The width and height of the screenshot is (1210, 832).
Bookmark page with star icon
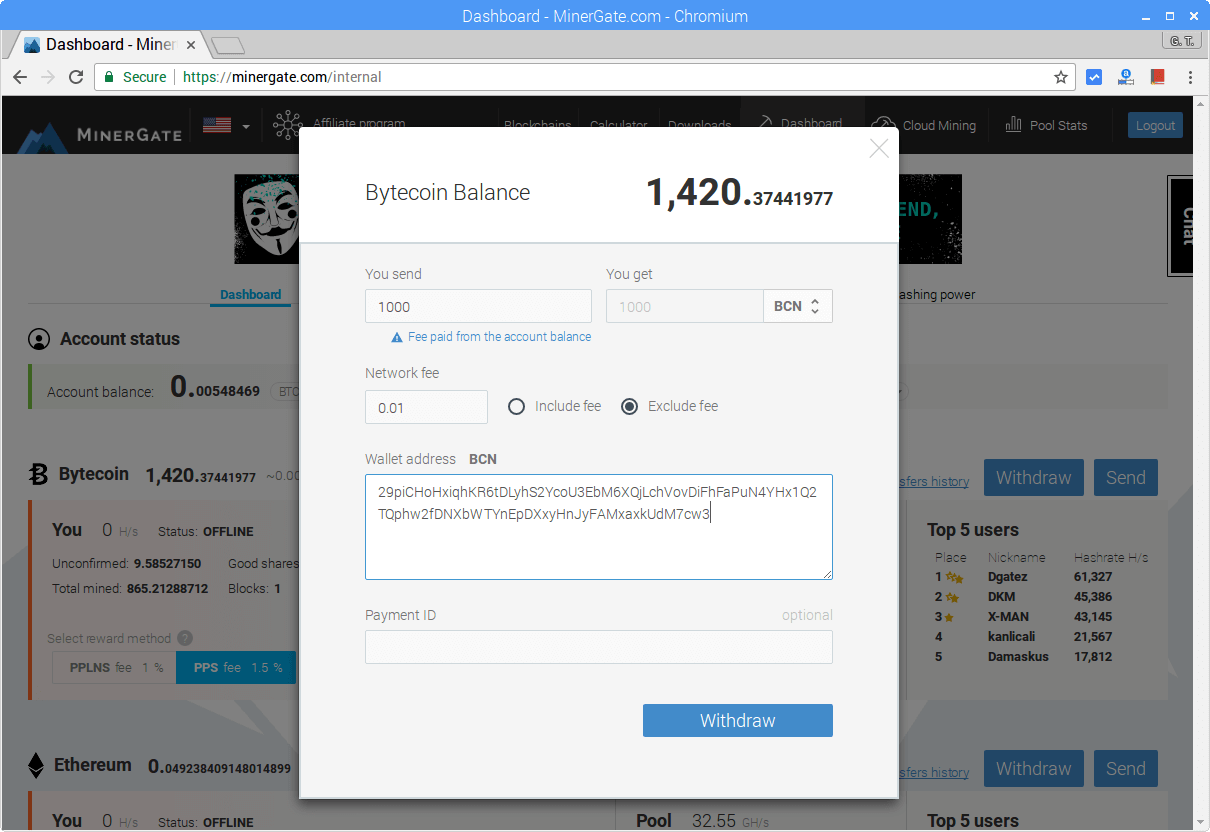pos(1060,77)
